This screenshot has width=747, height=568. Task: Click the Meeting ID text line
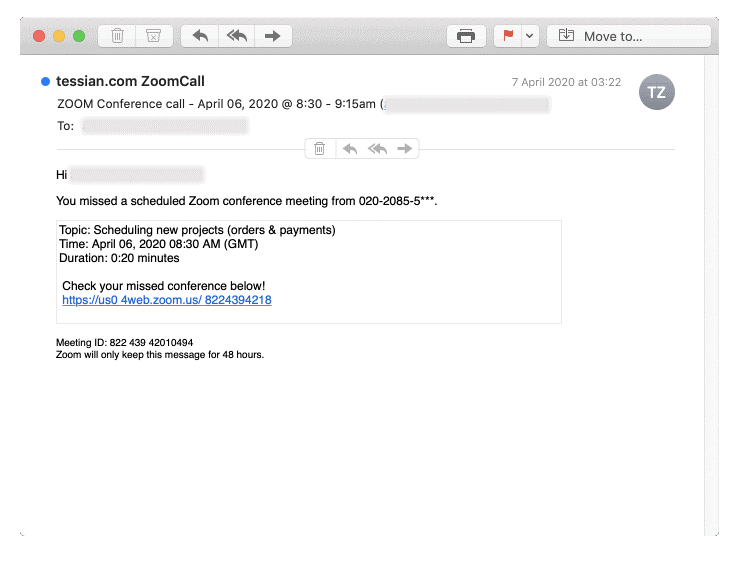[x=124, y=342]
